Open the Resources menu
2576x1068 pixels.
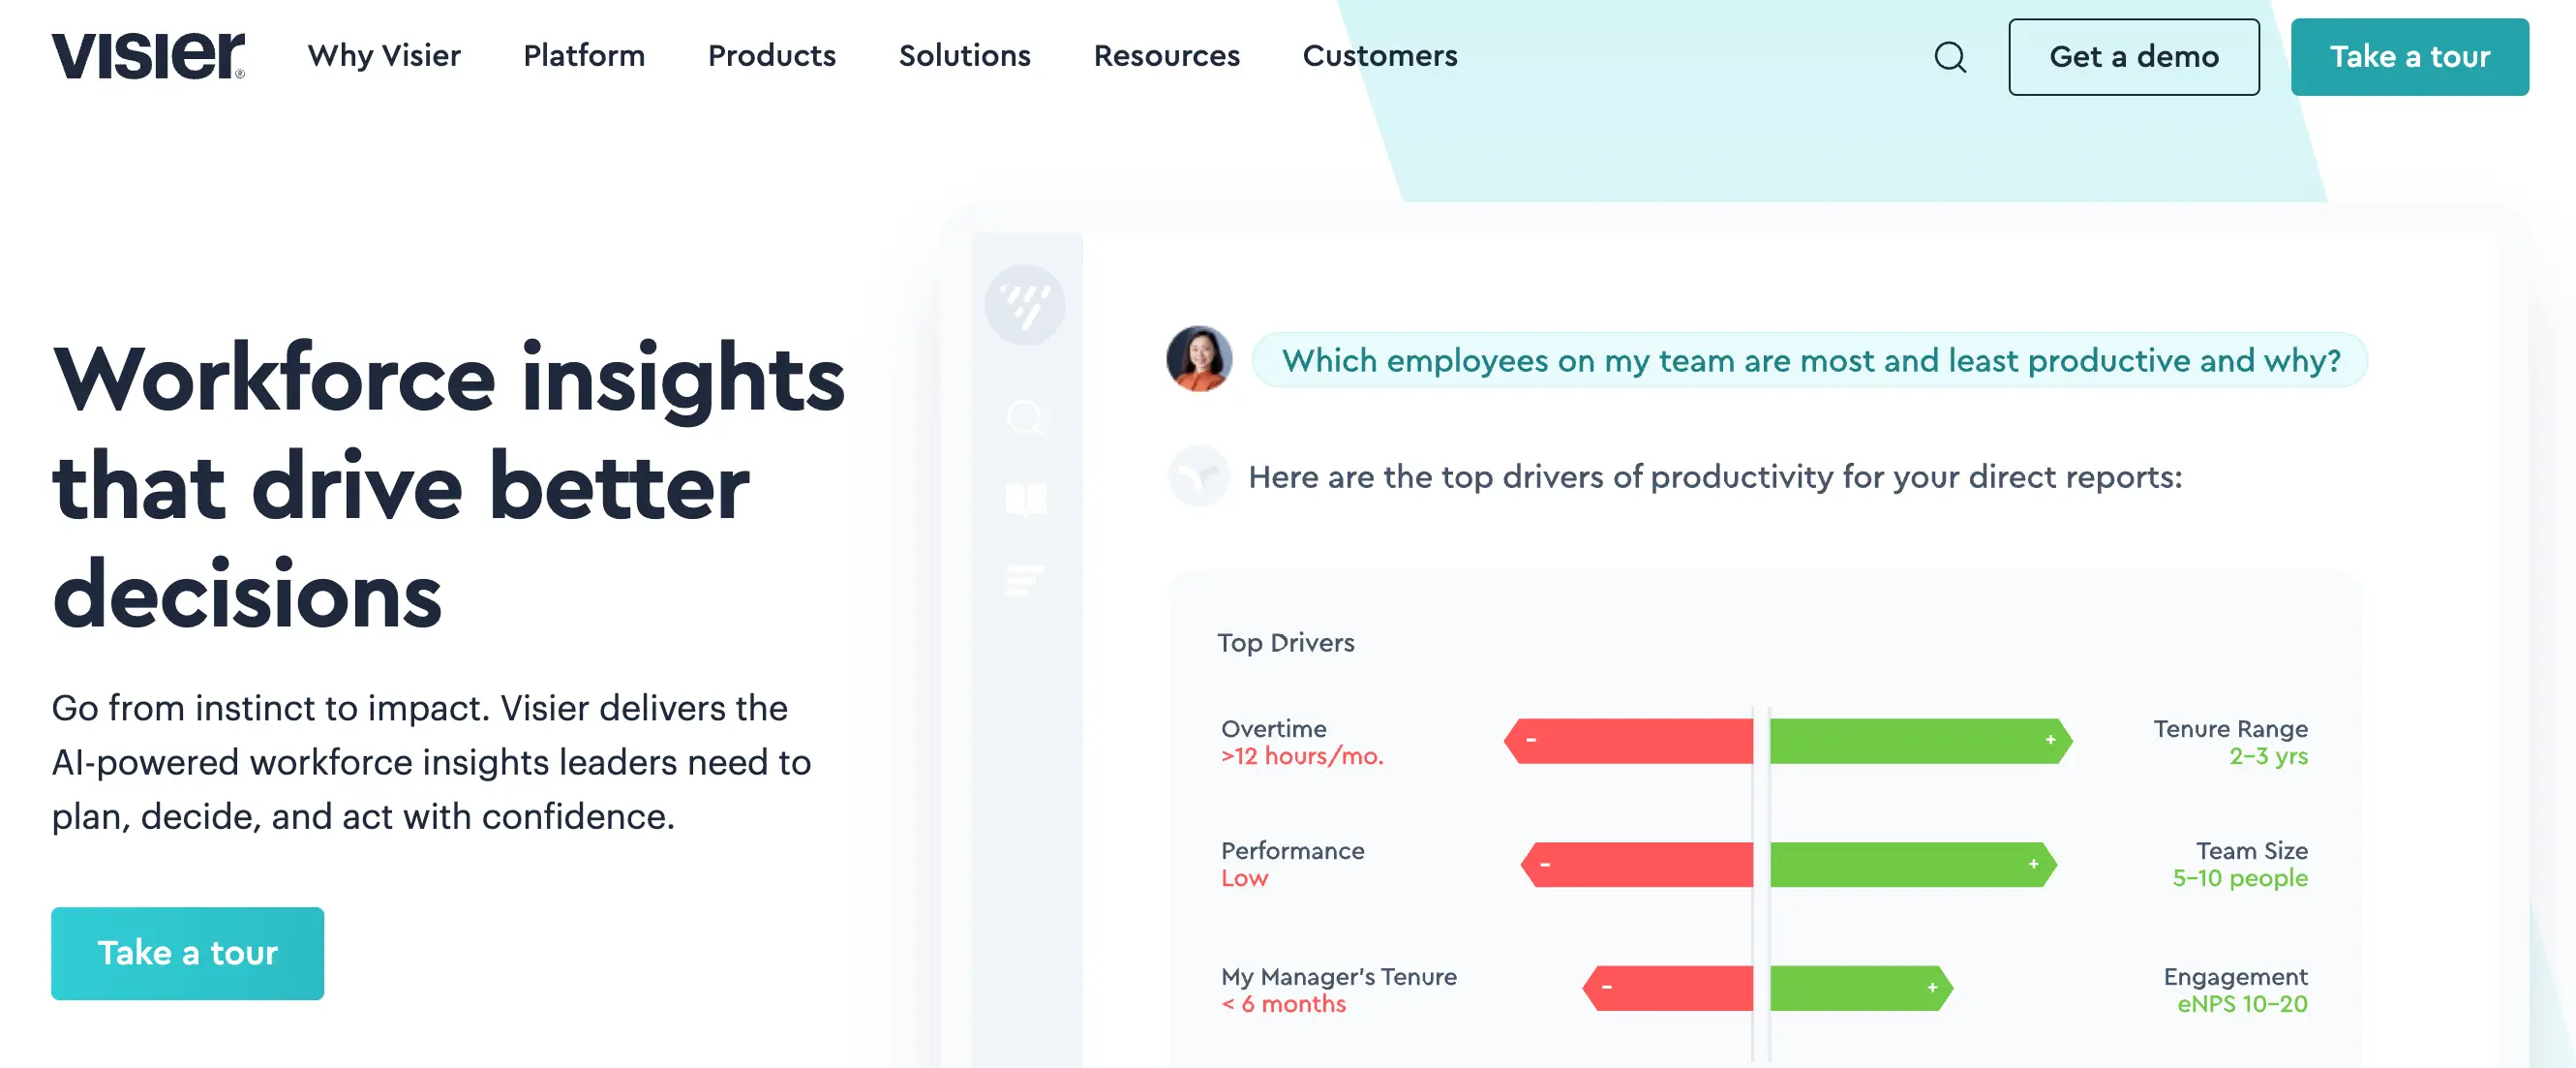pos(1166,56)
